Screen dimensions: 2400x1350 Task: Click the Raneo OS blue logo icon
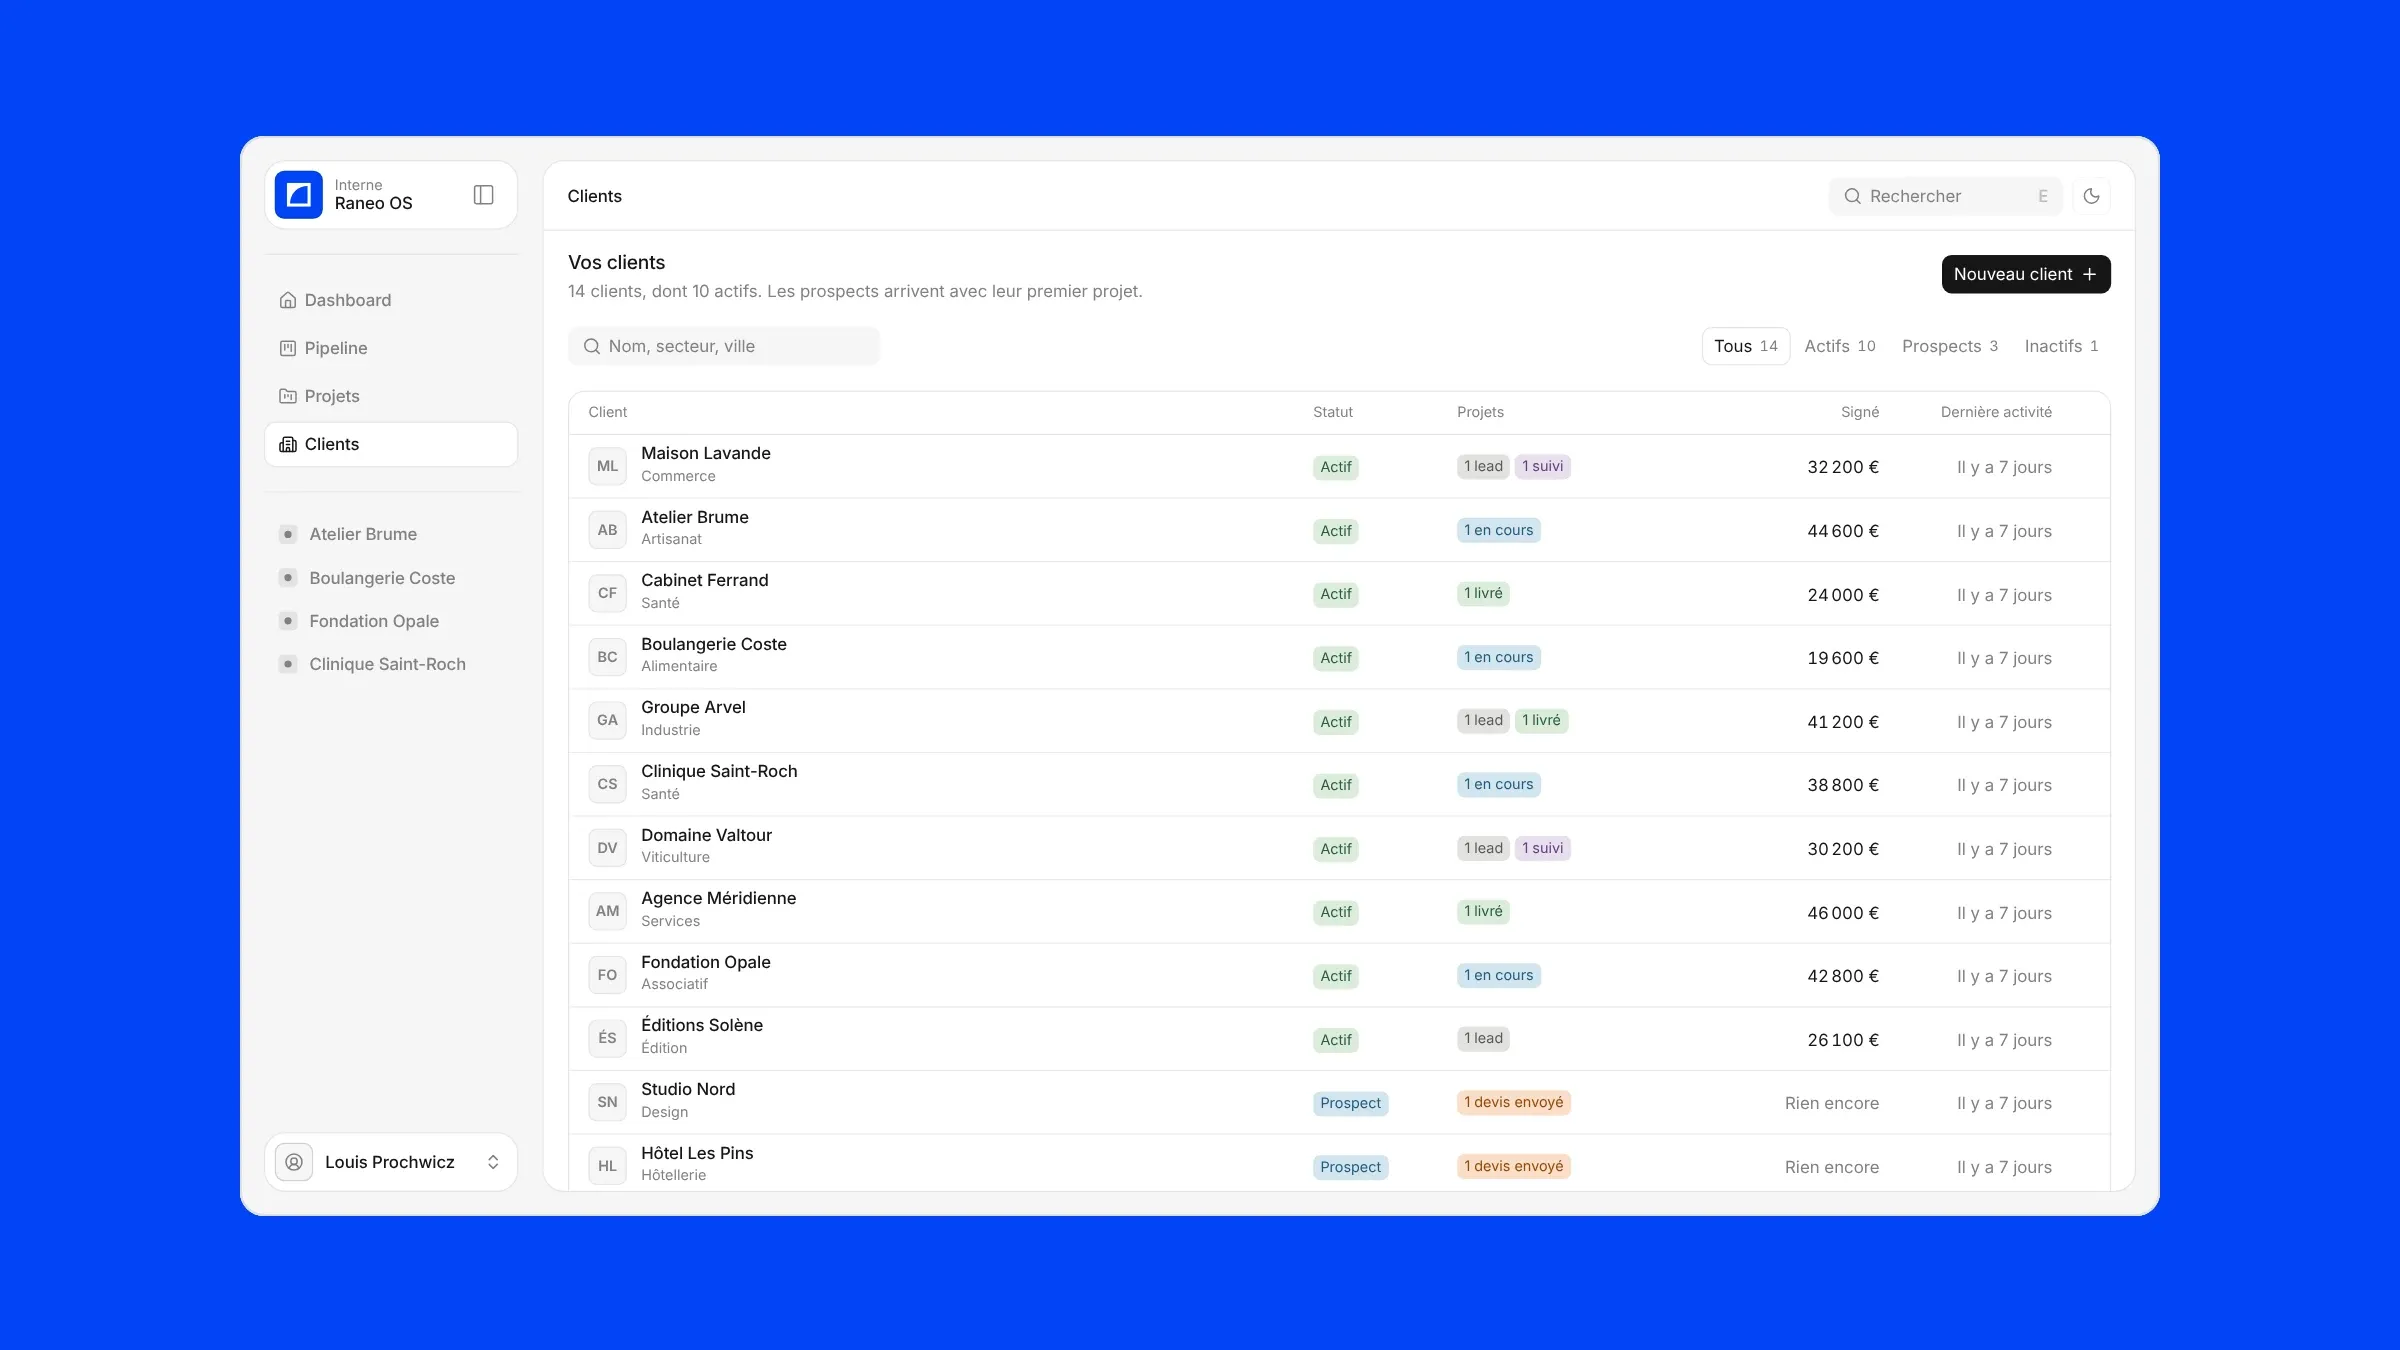pyautogui.click(x=298, y=195)
